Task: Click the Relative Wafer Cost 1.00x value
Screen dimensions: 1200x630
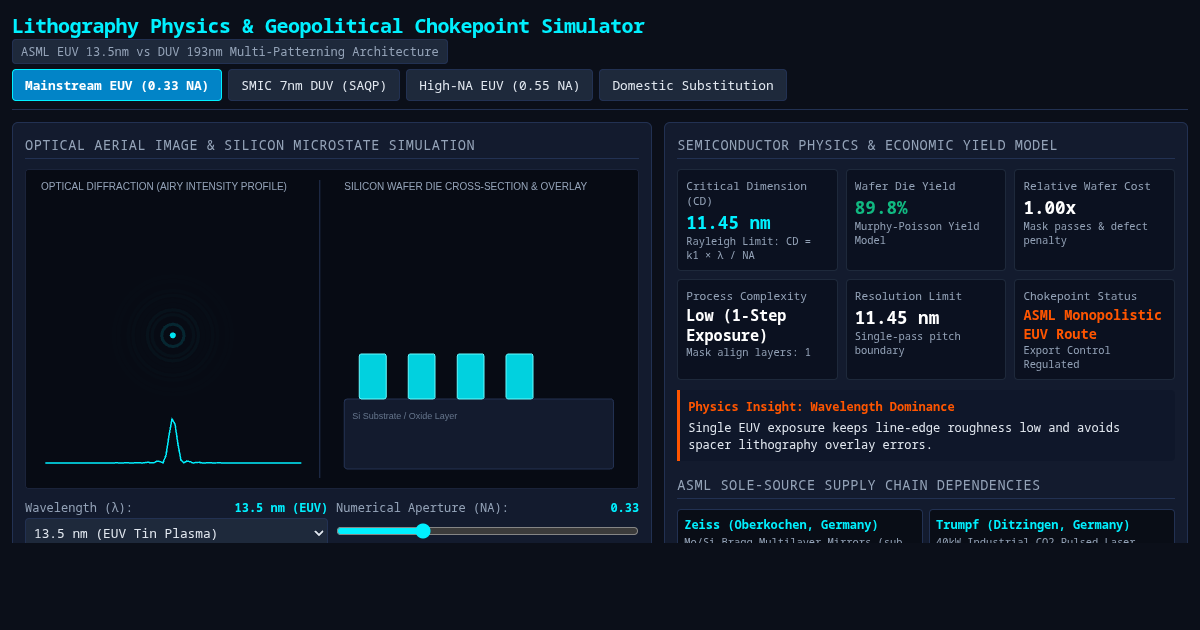Action: pyautogui.click(x=1049, y=208)
